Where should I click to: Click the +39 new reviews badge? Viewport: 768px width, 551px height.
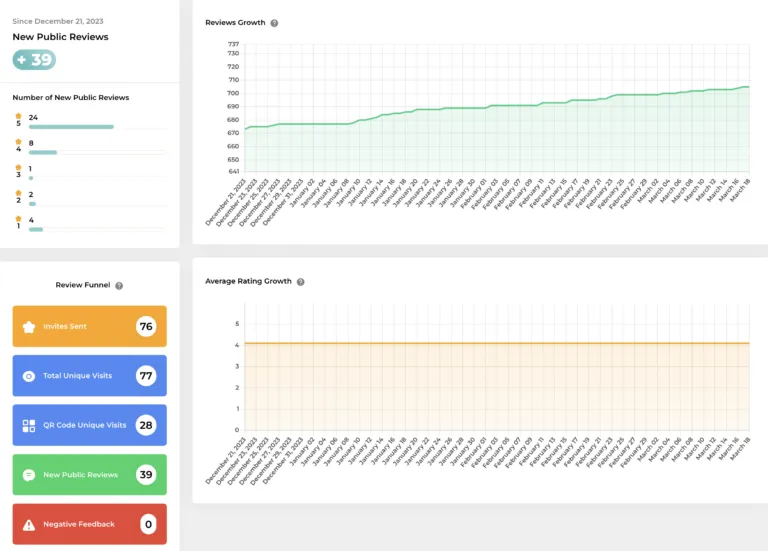(x=34, y=60)
